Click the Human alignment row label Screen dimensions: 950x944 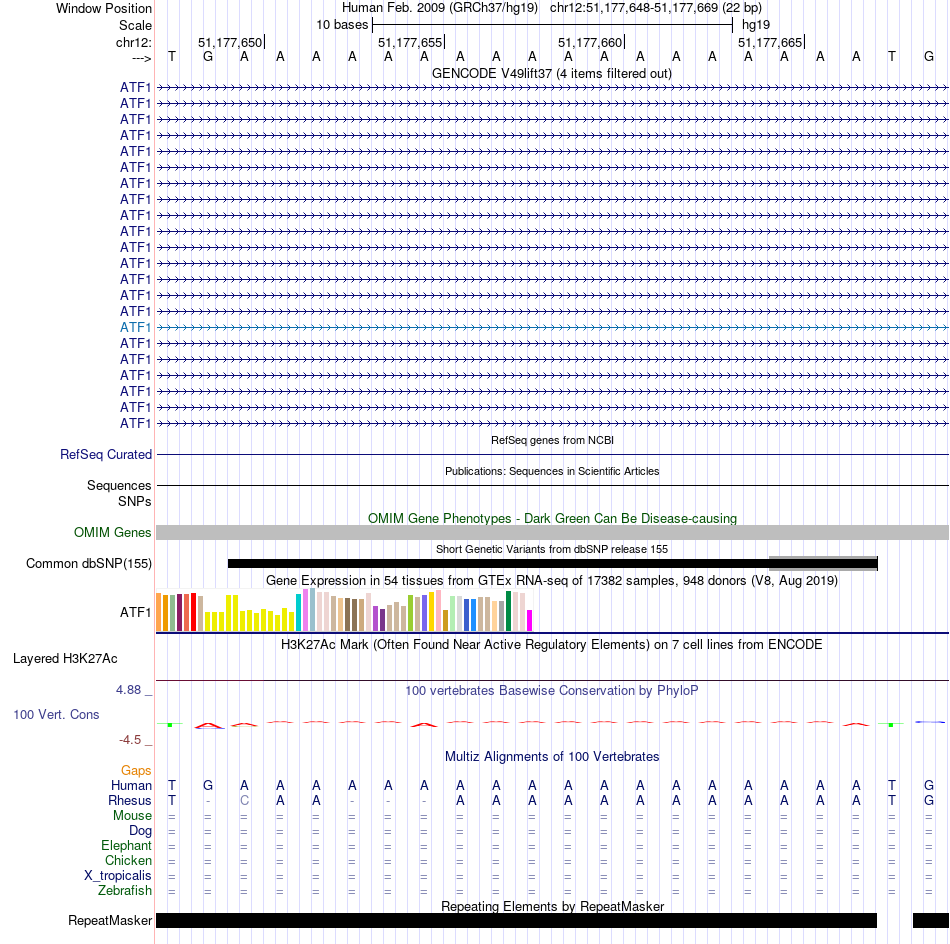pyautogui.click(x=131, y=786)
